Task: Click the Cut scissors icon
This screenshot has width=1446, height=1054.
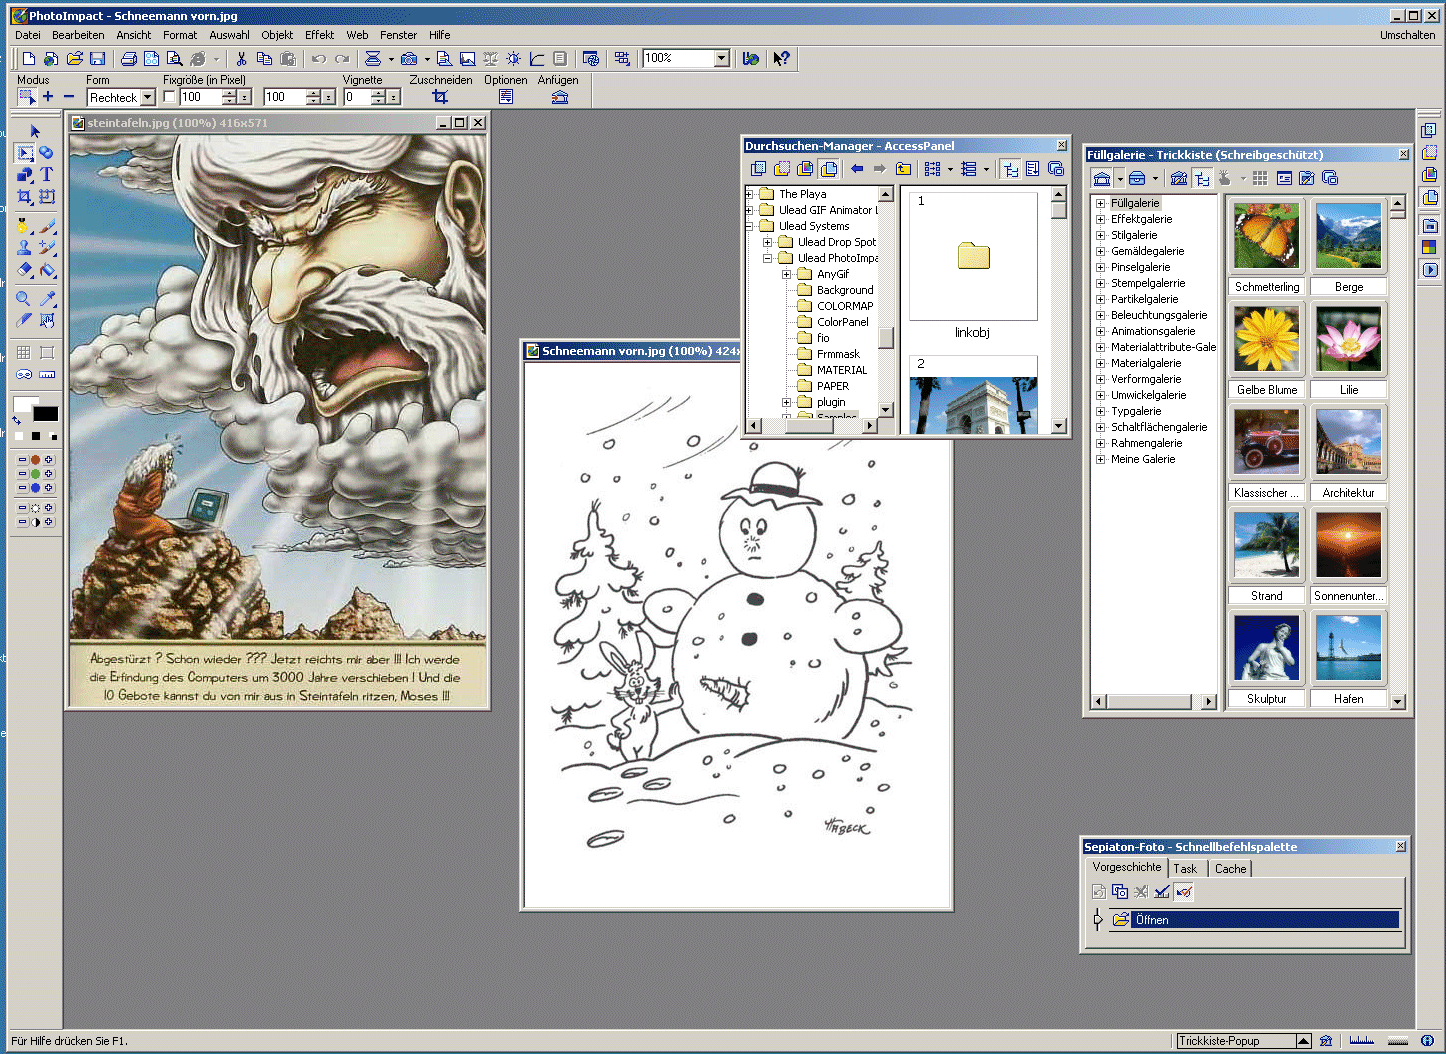Action: click(241, 59)
